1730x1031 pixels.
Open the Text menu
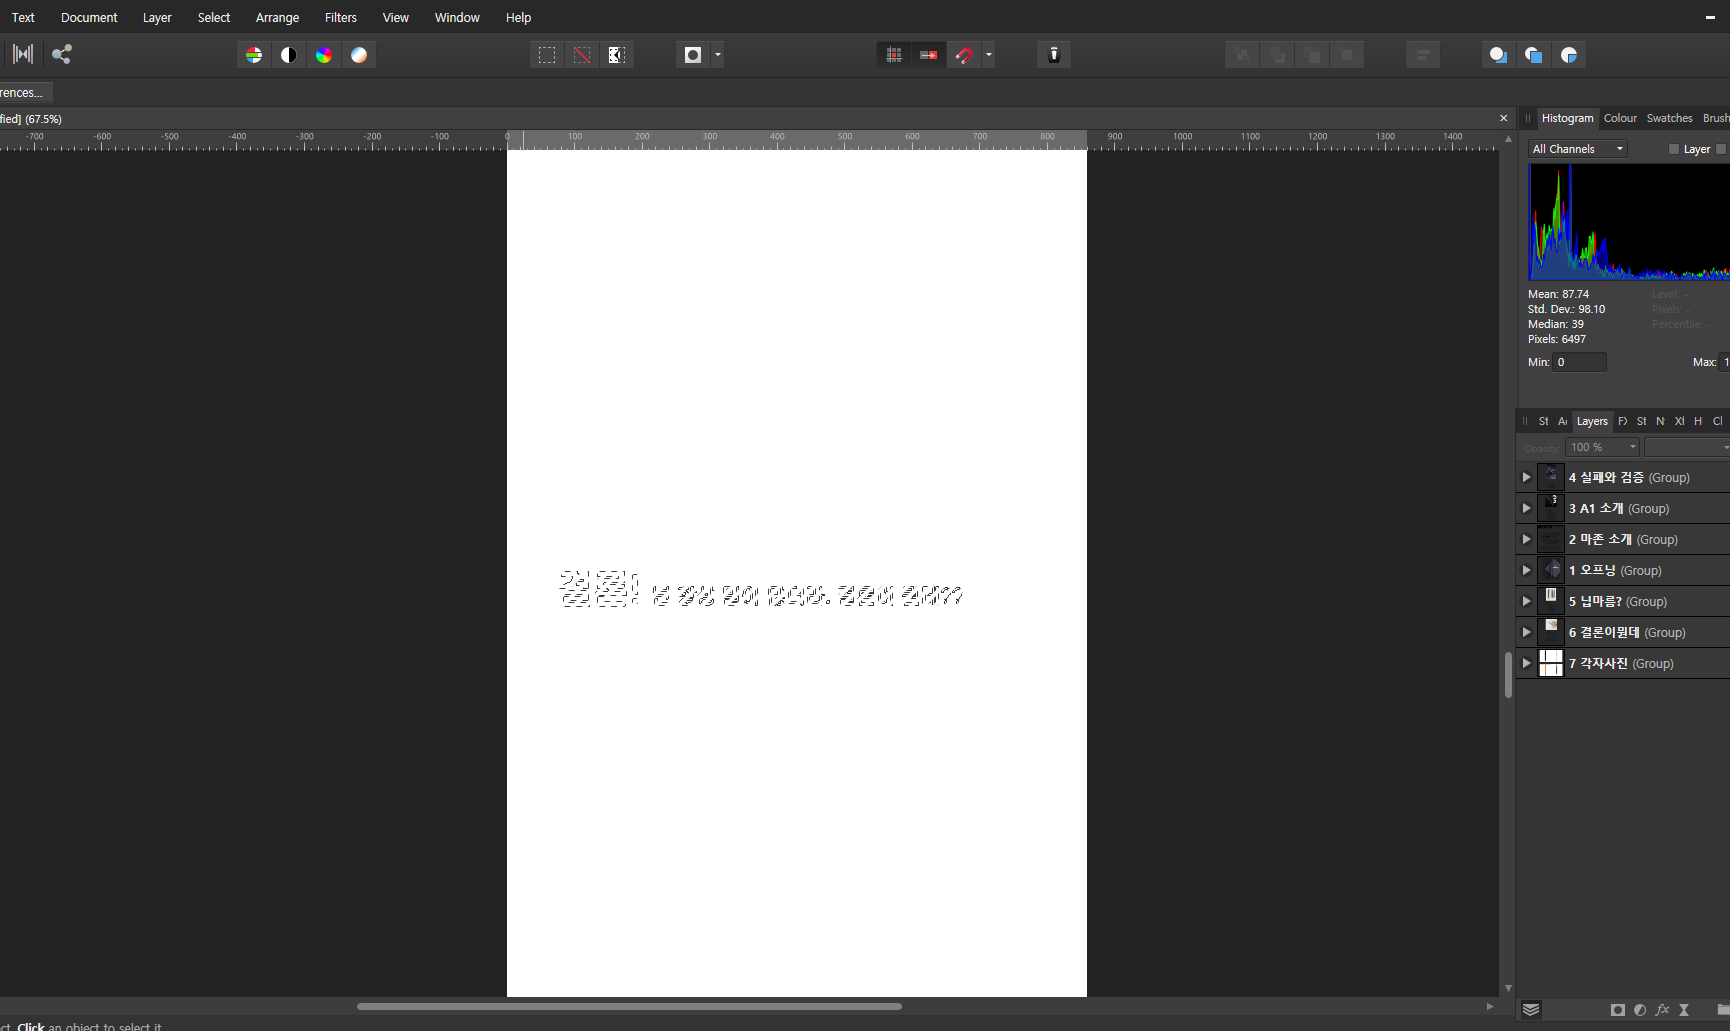[x=23, y=18]
